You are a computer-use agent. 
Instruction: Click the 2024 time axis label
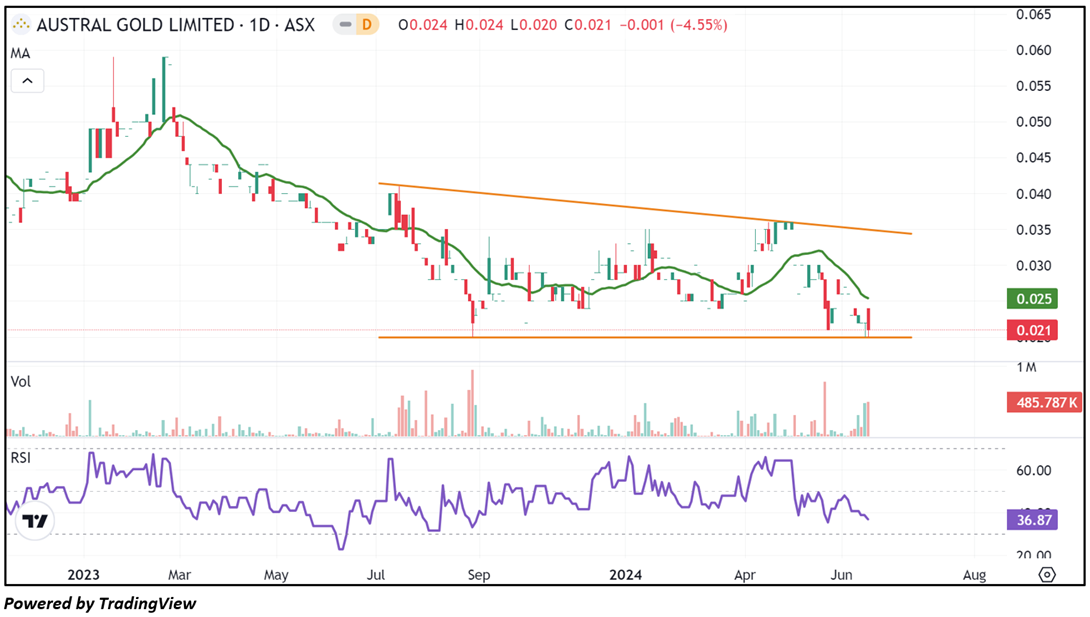coord(625,575)
